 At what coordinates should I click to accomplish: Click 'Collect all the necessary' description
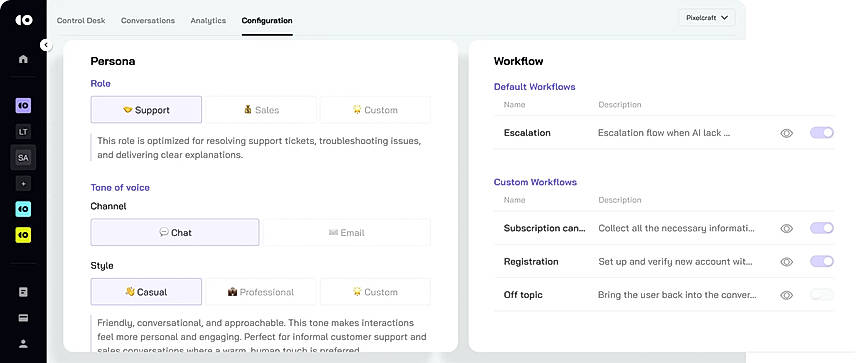click(x=677, y=228)
